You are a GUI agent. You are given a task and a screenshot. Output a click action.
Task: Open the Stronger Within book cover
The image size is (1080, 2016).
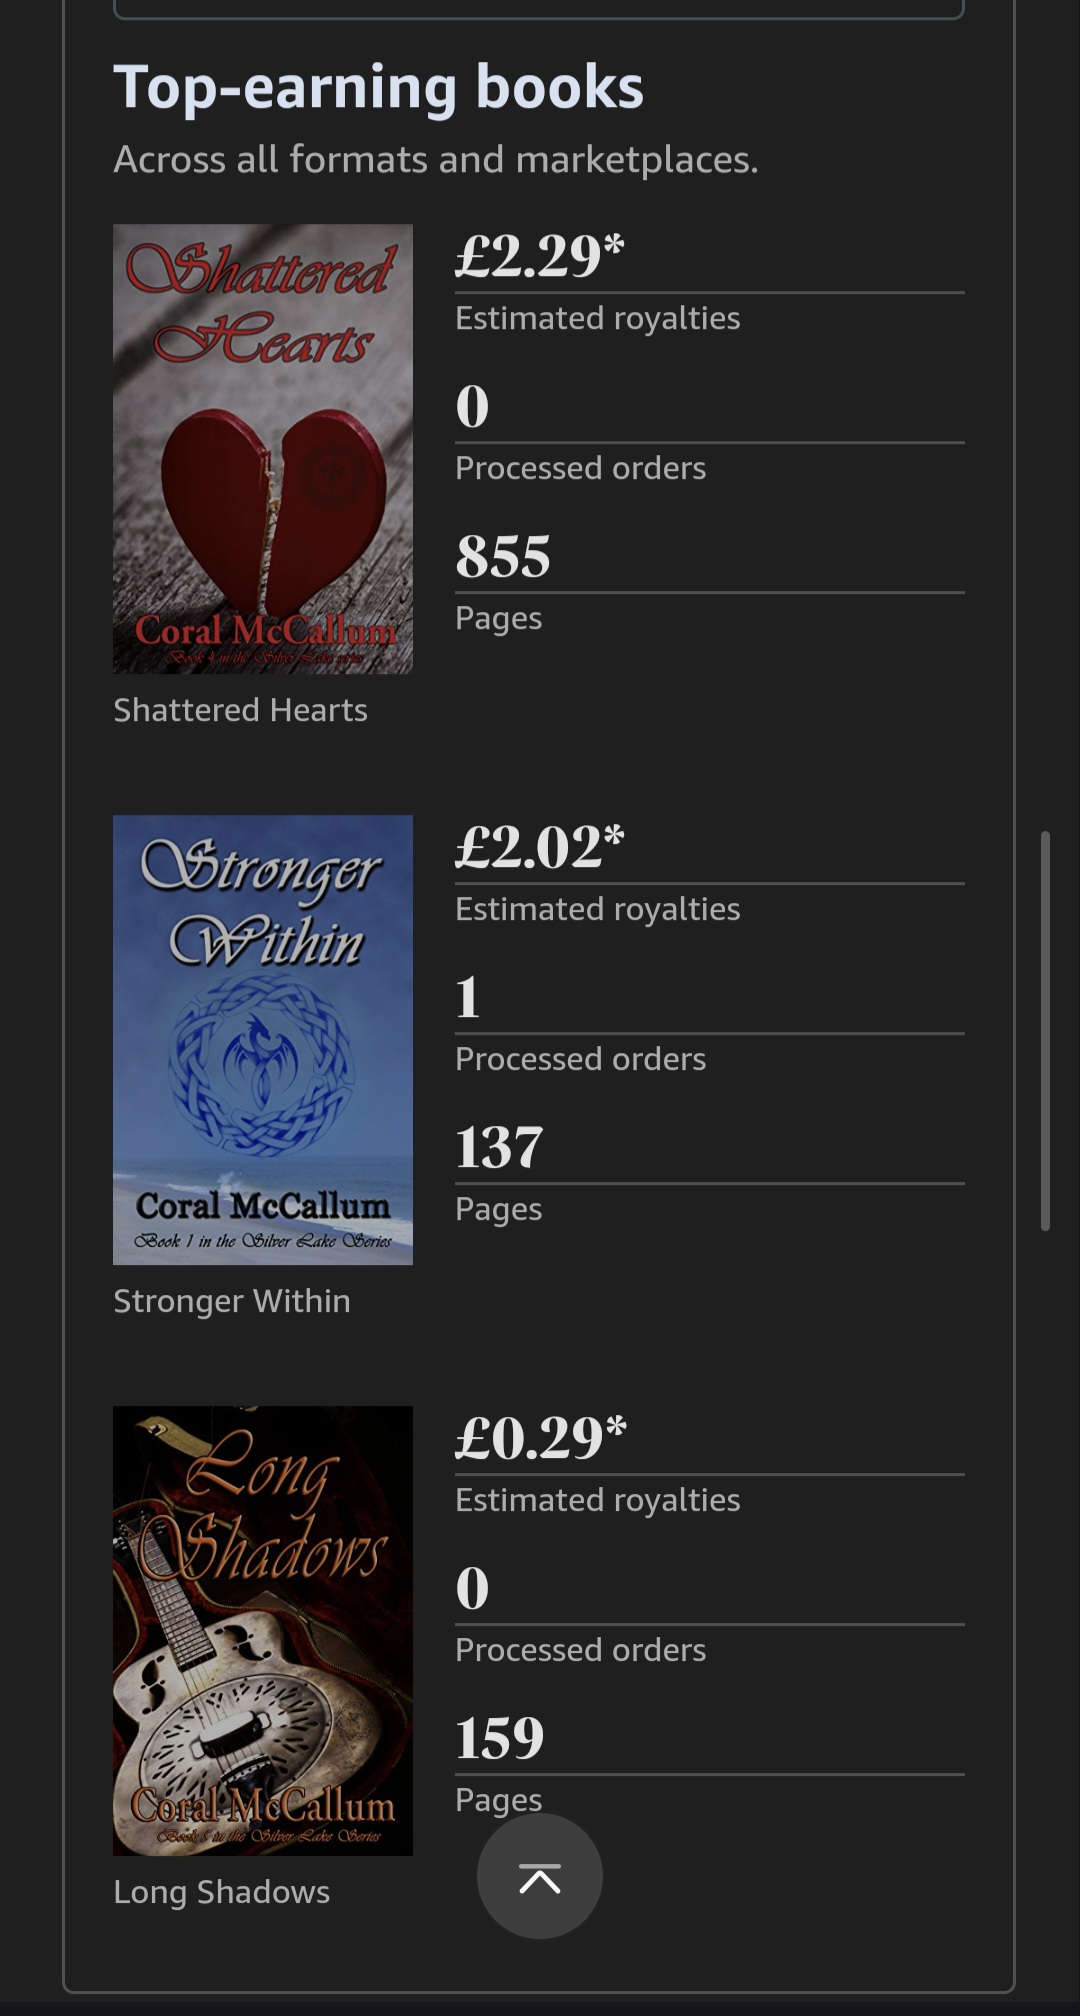coord(263,1040)
